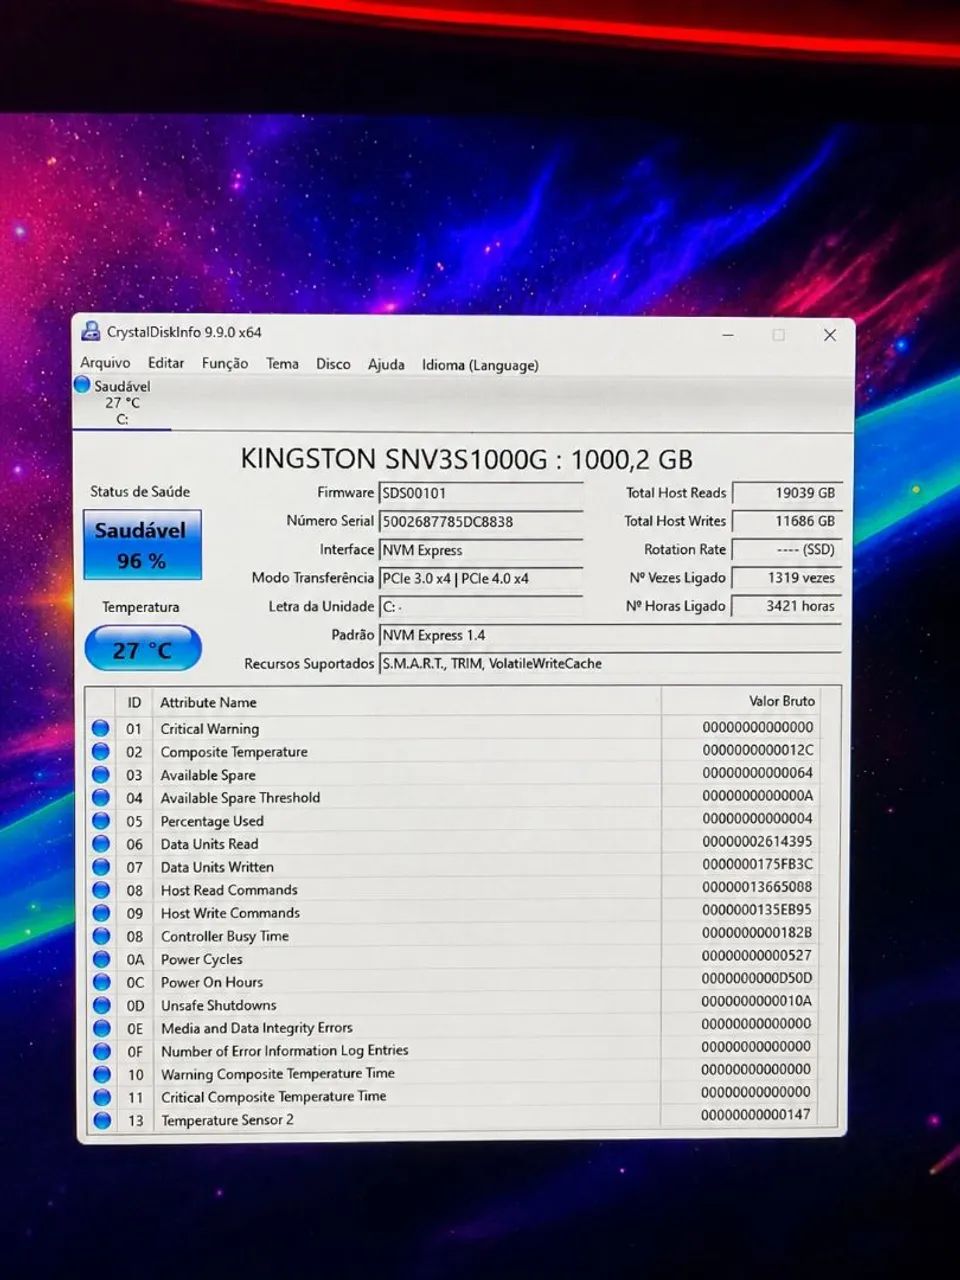
Task: Click the Recursos Suportados field
Action: click(610, 663)
